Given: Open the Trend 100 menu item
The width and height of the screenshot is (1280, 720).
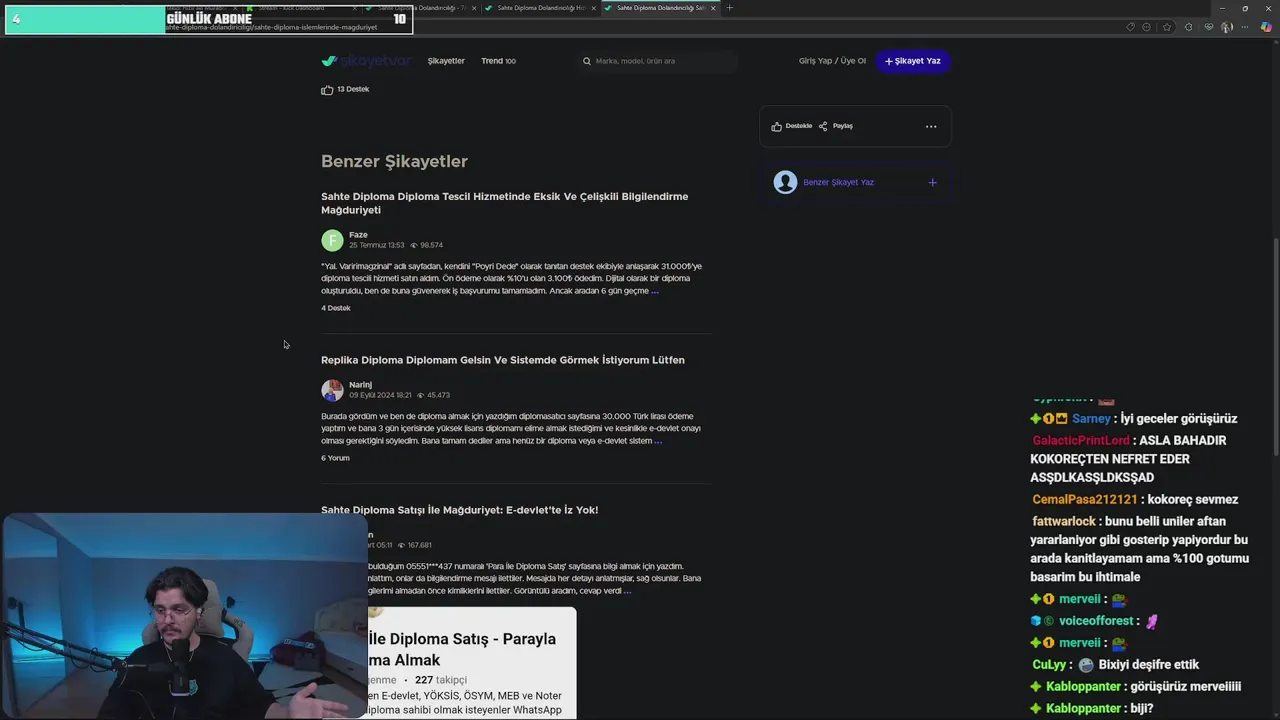Looking at the screenshot, I should click(498, 61).
